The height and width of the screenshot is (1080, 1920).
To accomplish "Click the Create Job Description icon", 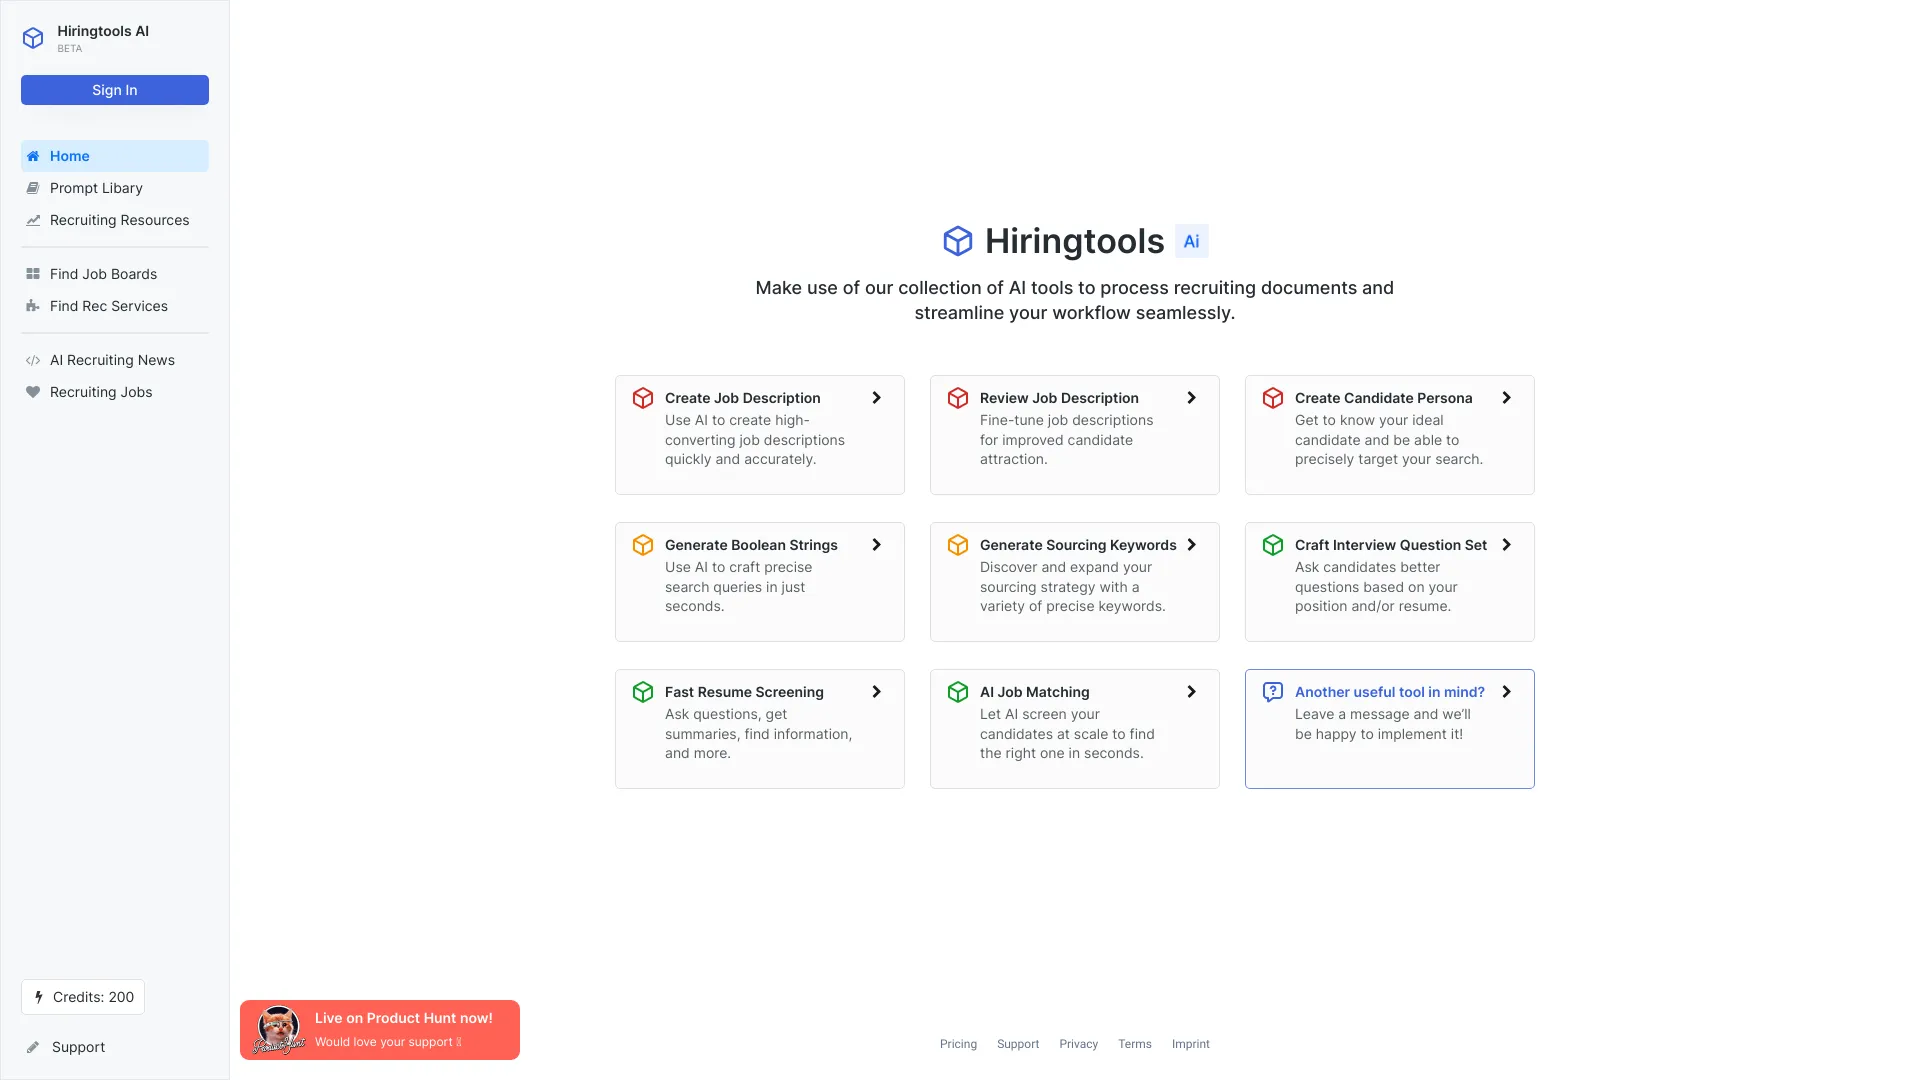I will click(642, 398).
